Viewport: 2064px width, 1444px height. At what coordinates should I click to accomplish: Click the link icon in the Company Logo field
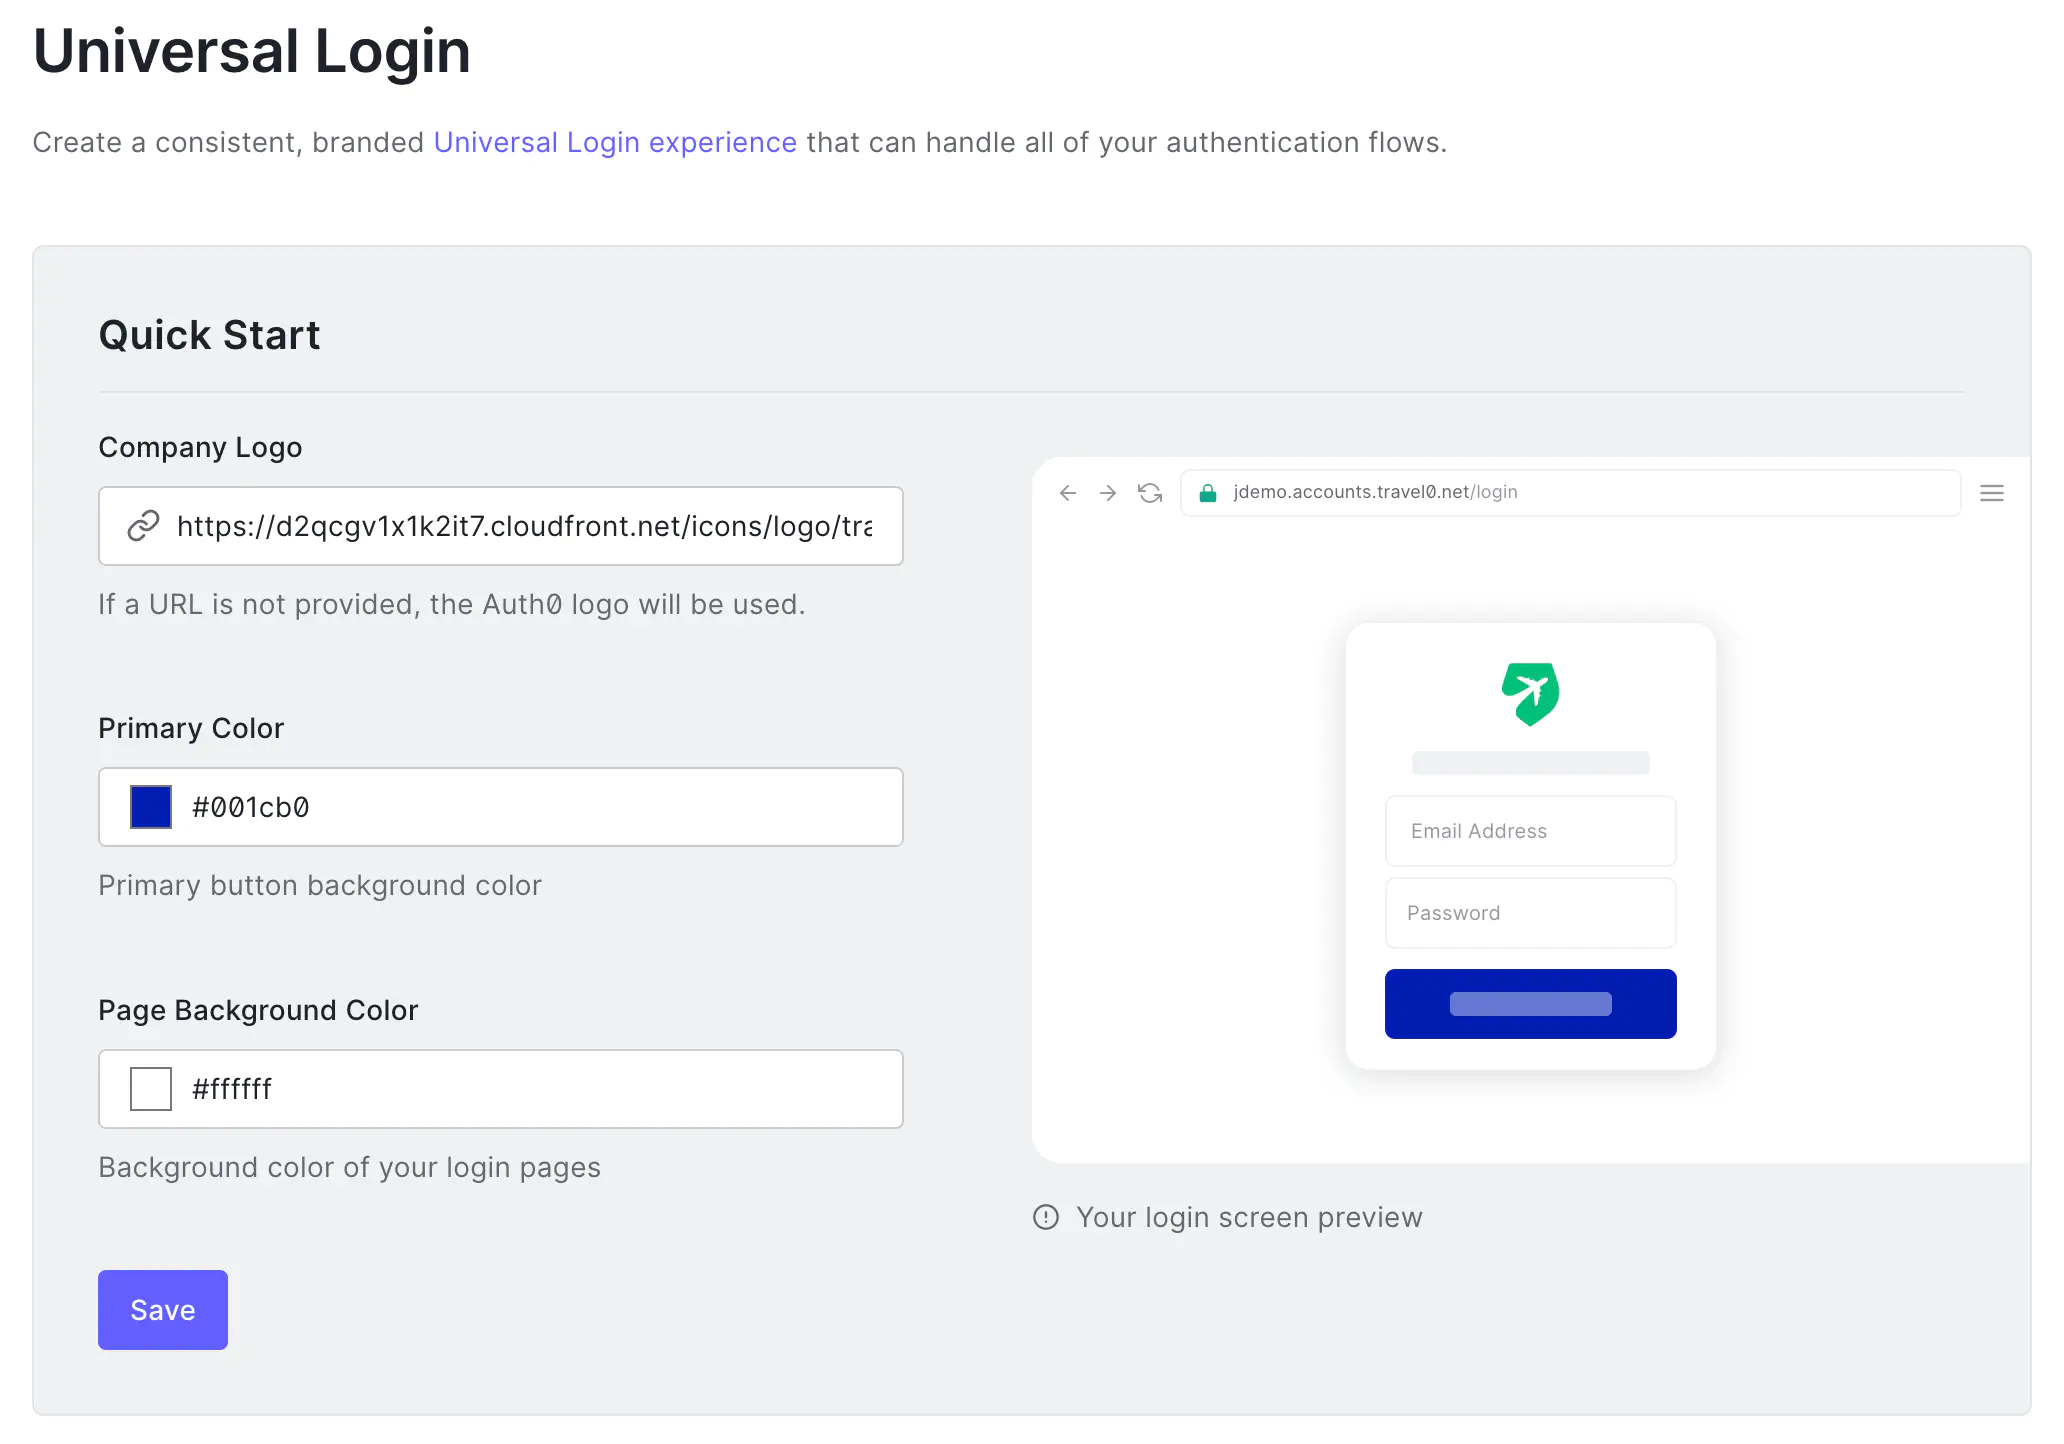pyautogui.click(x=143, y=525)
